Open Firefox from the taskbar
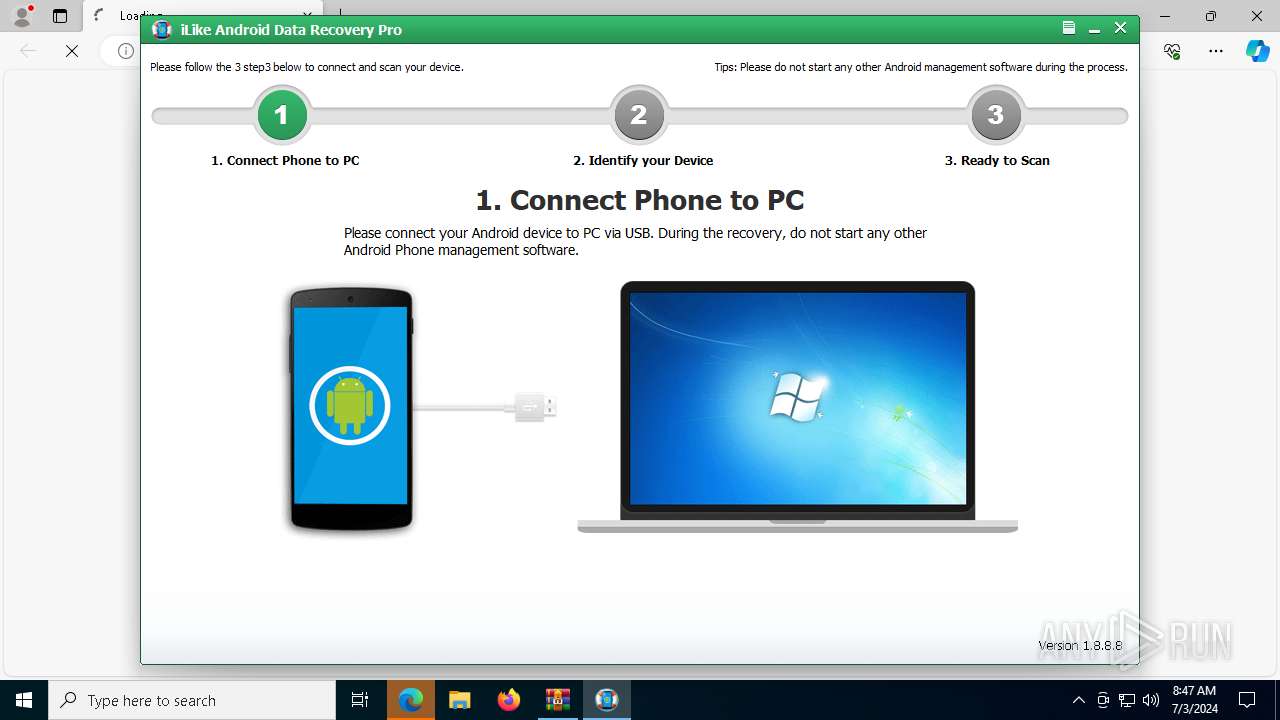The width and height of the screenshot is (1280, 720). [508, 700]
